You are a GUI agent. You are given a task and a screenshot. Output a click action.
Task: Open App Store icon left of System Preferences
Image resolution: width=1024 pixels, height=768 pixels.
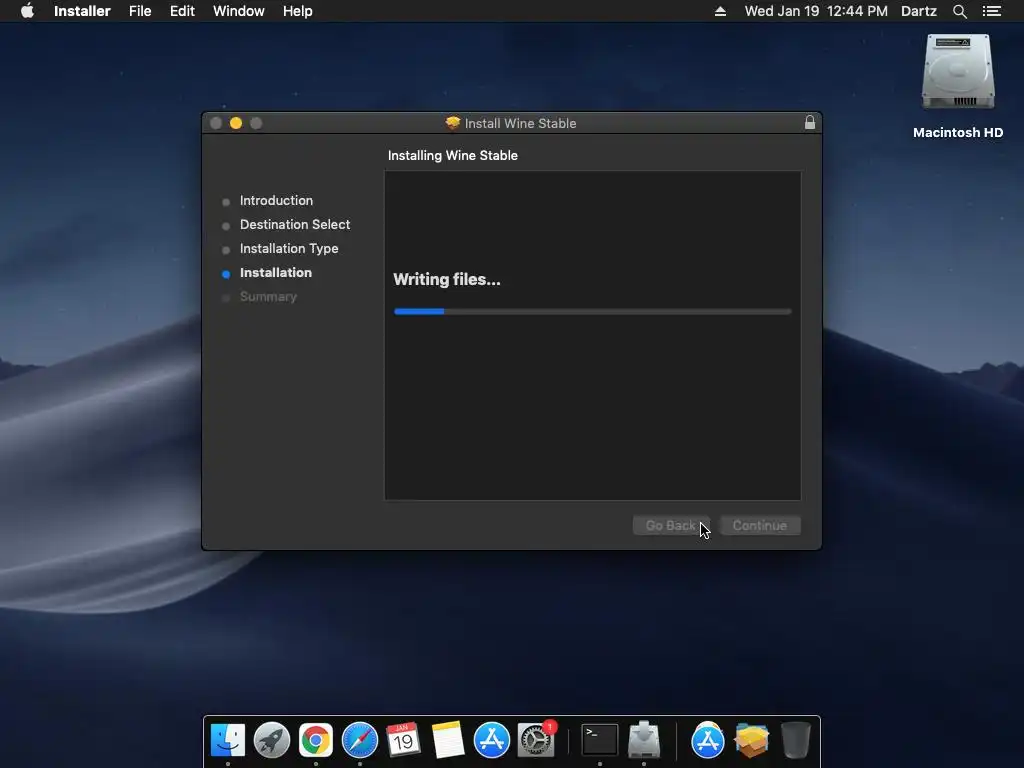[x=492, y=741]
